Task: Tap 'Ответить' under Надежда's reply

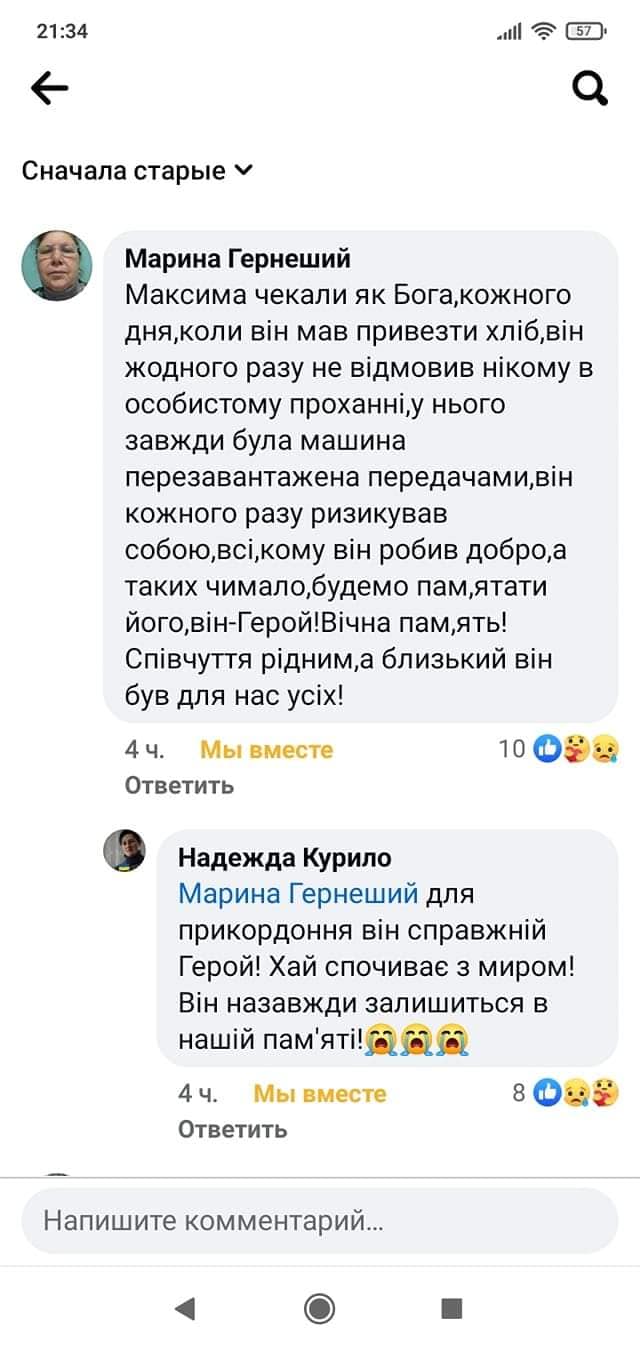Action: [x=233, y=1129]
